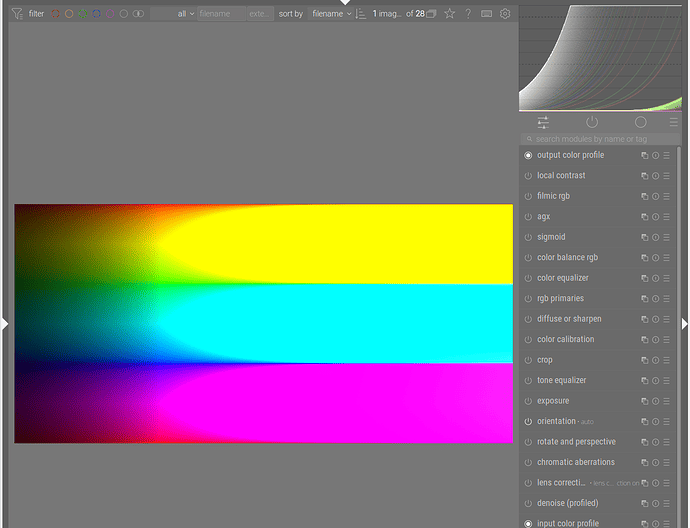Reset the color calibration module
690x528 pixels.
(656, 340)
